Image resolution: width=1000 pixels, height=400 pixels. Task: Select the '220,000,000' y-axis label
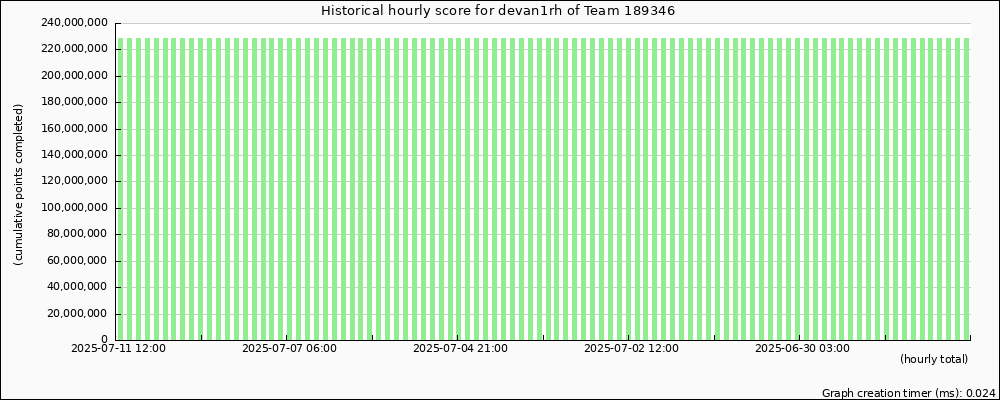click(x=77, y=50)
